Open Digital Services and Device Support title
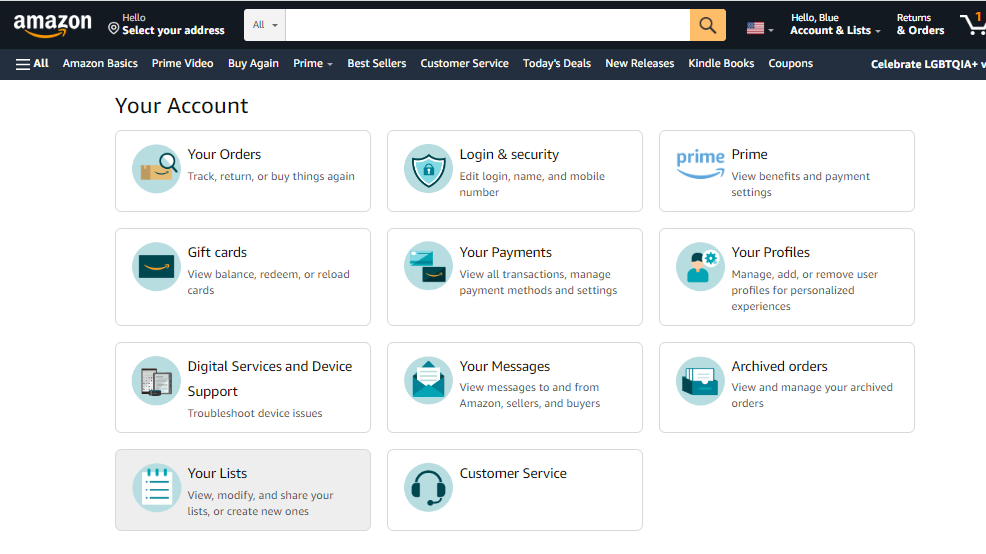 (270, 379)
